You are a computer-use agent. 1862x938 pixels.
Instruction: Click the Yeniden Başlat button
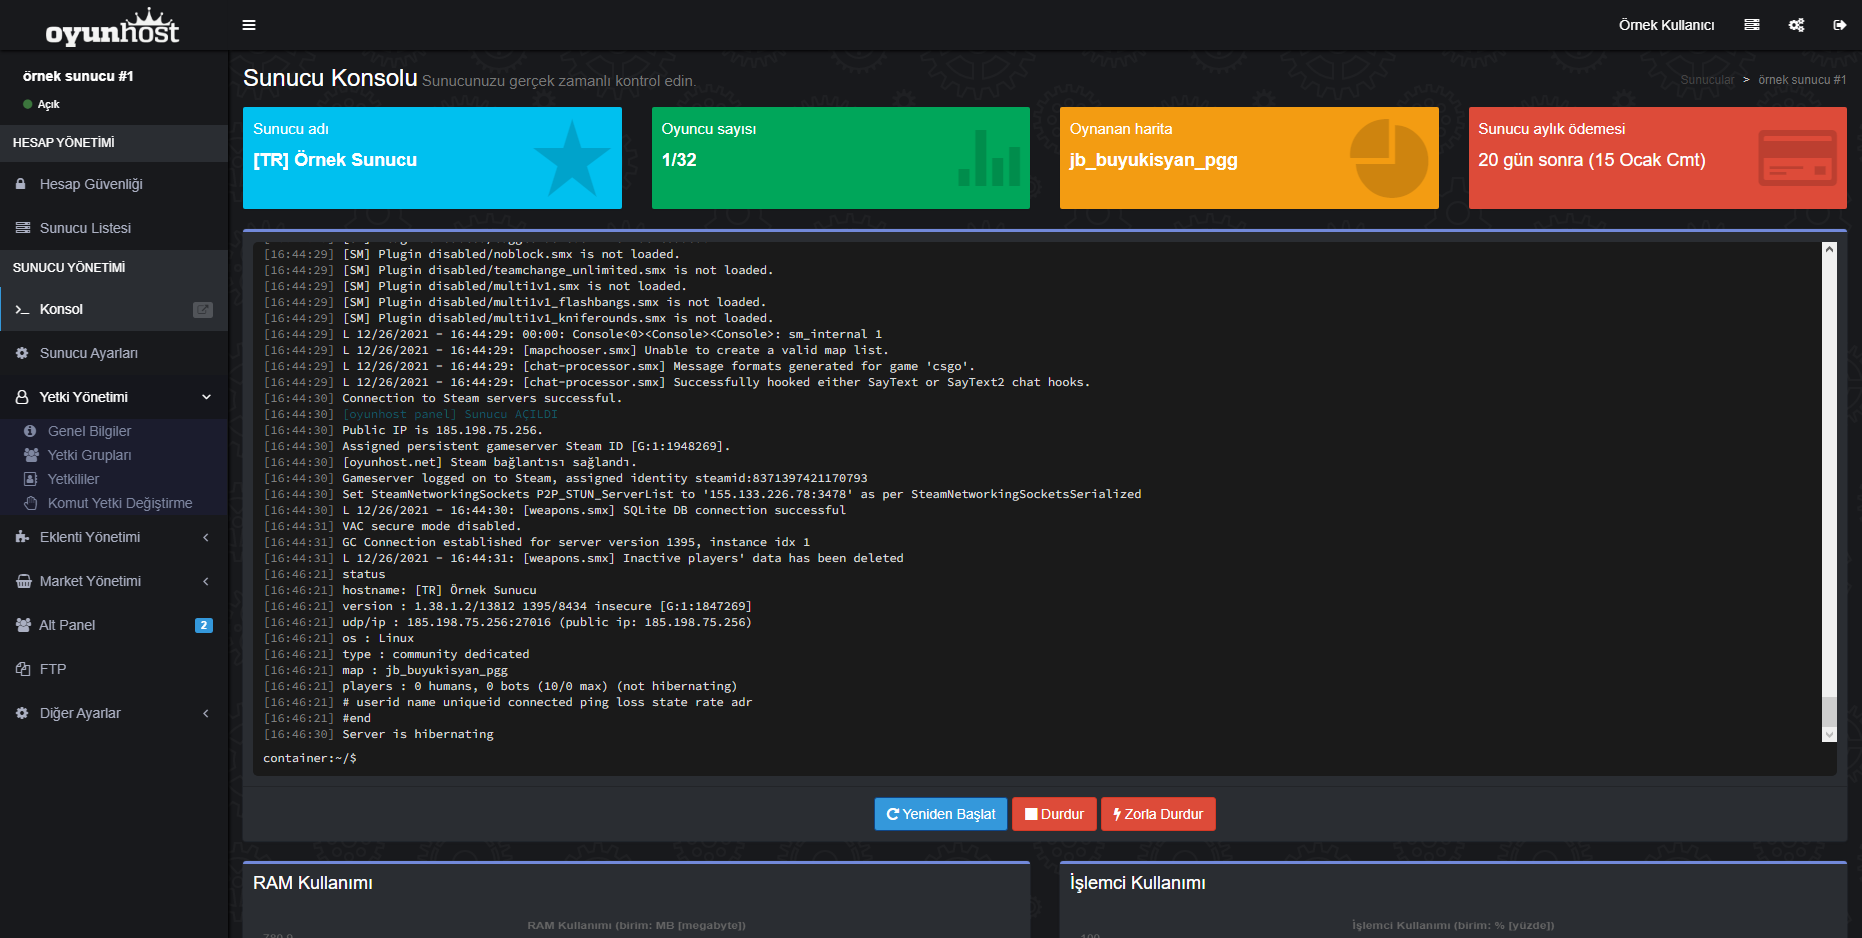tap(941, 814)
